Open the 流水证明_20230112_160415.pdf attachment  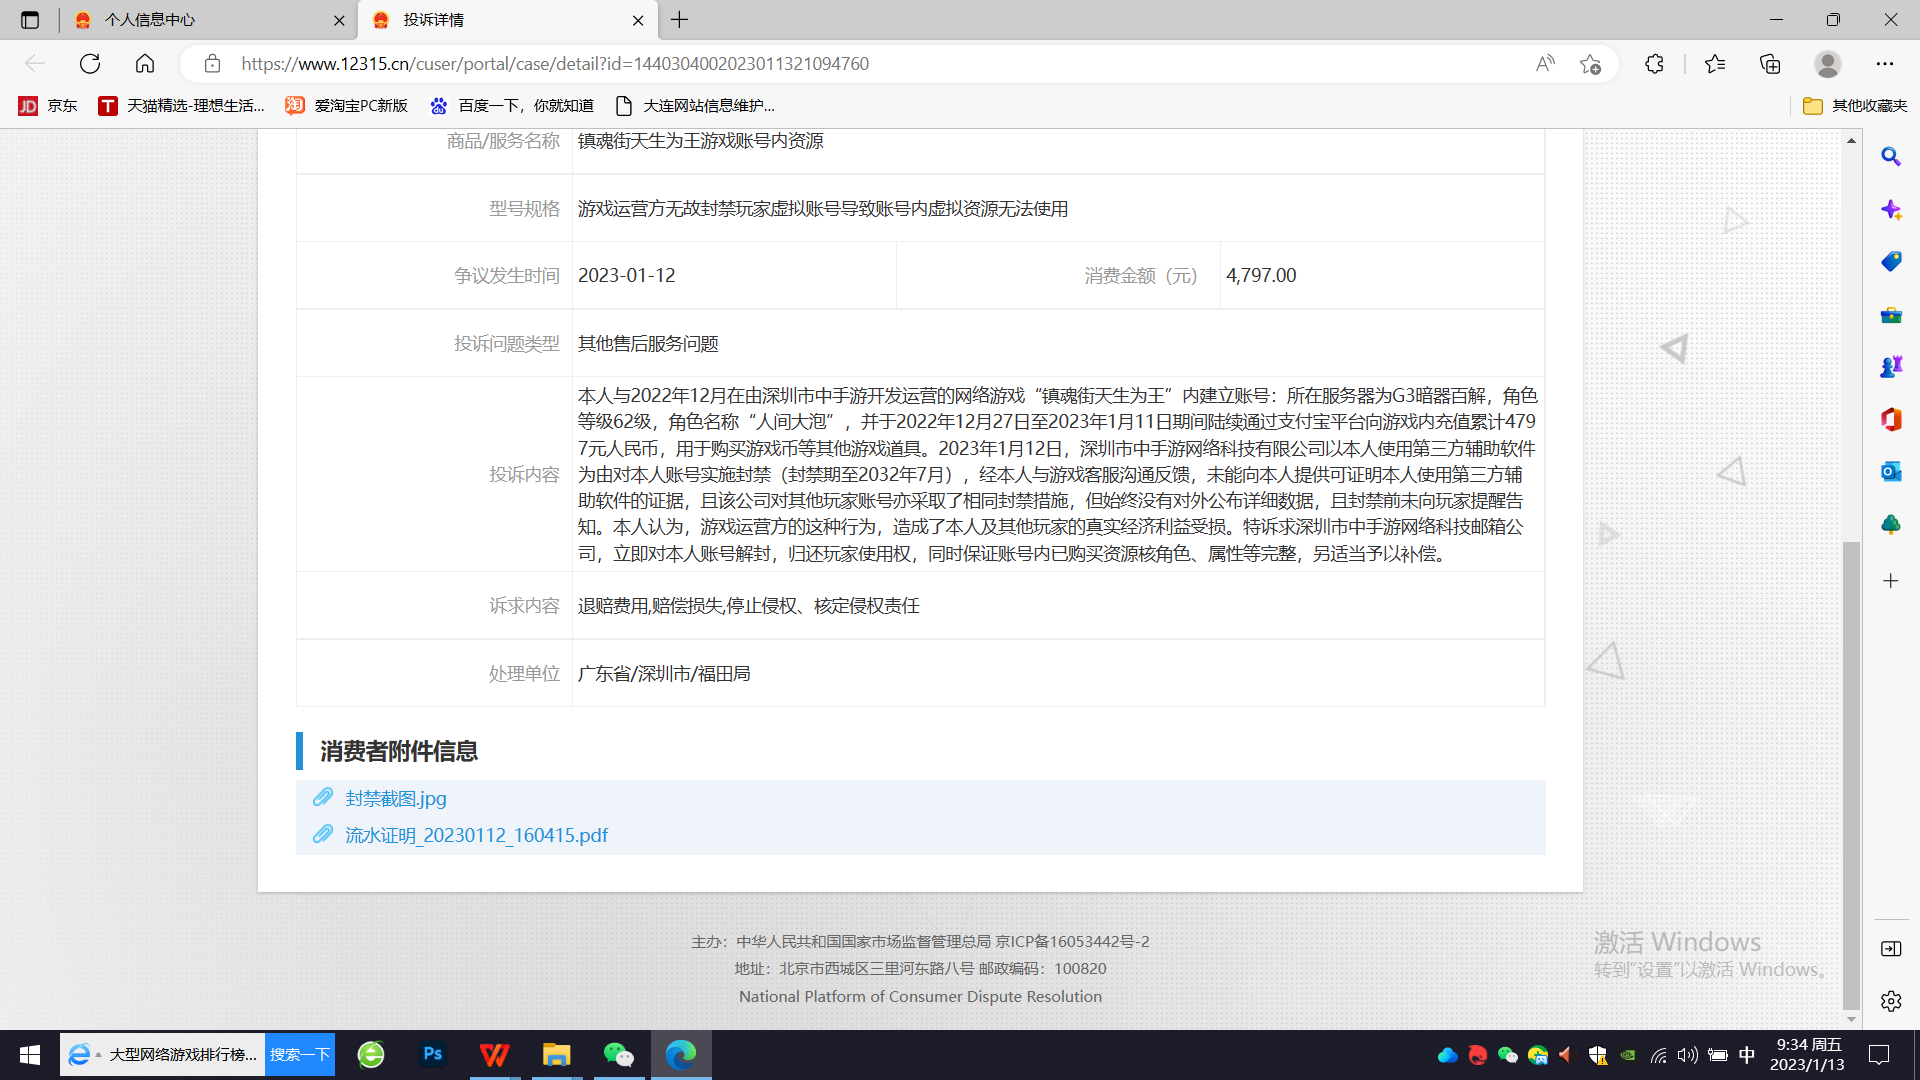pos(476,835)
